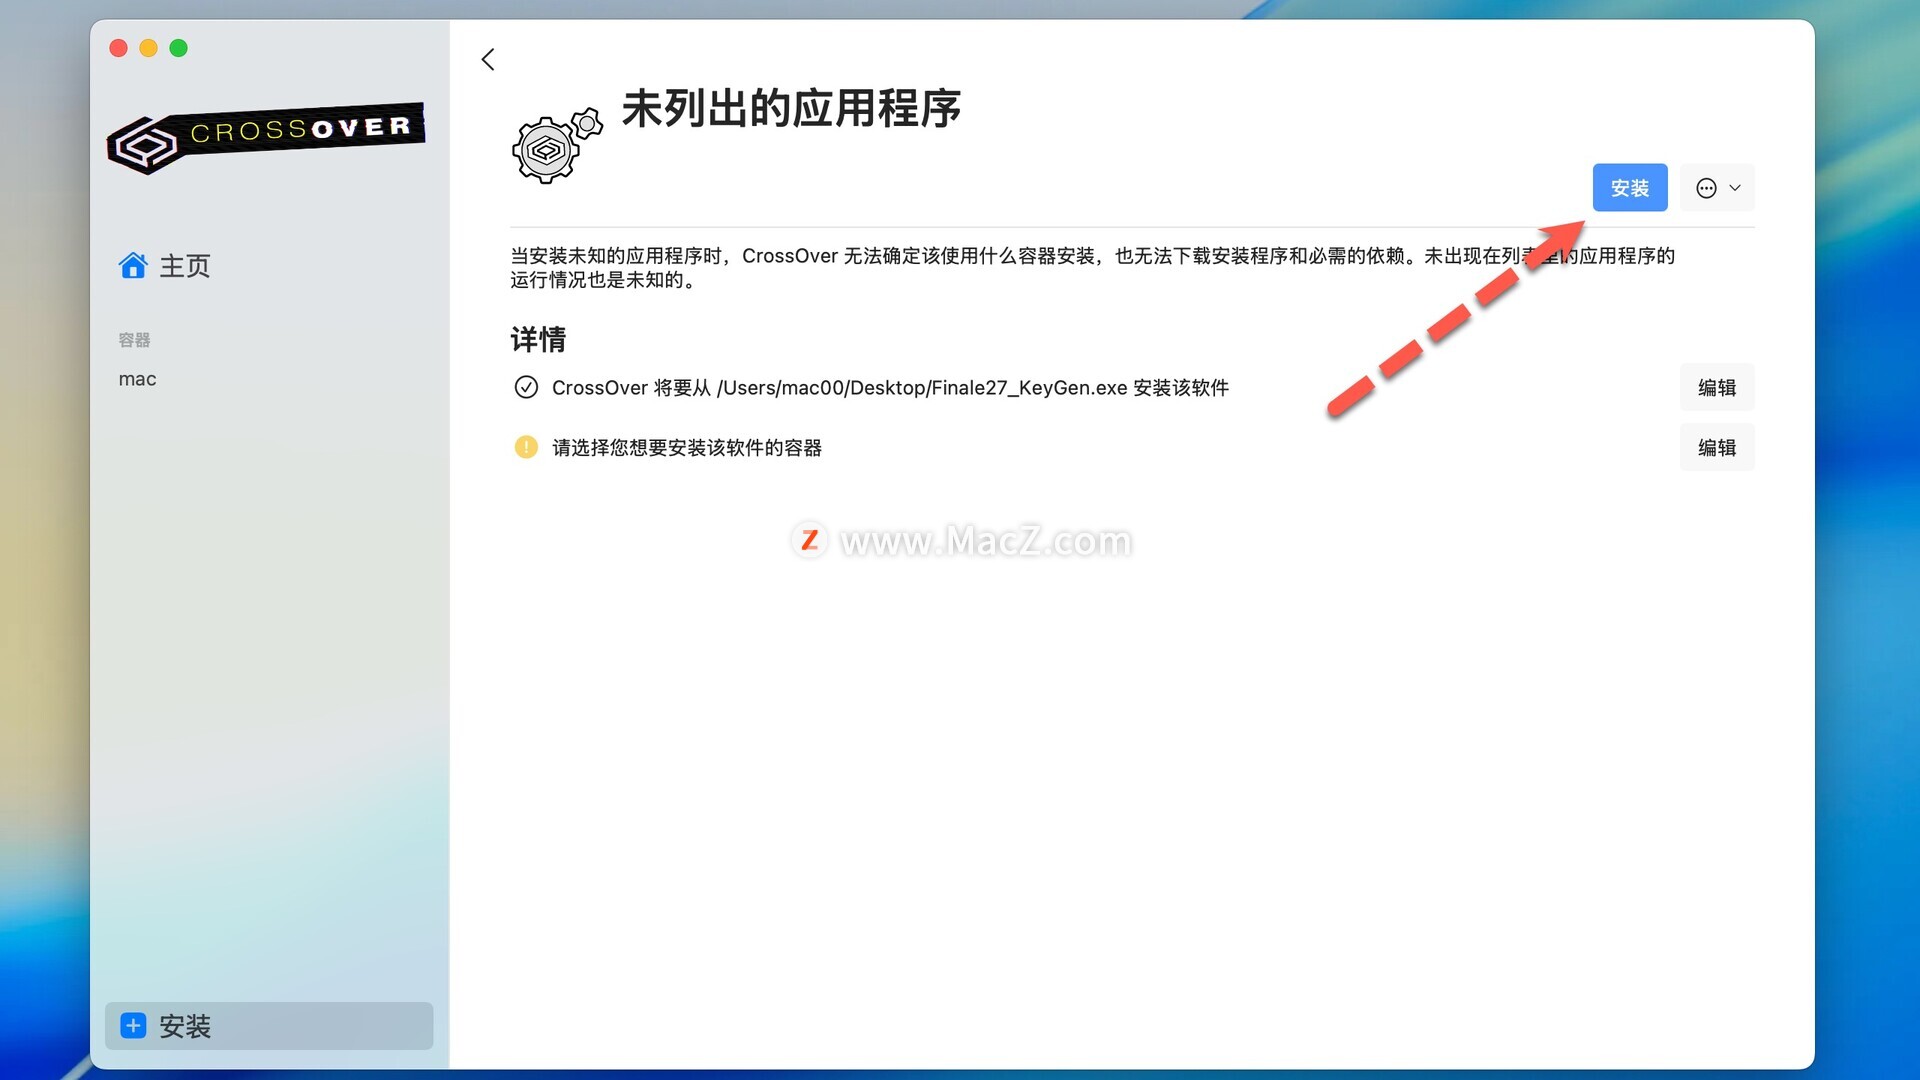Click the yellow minimize window button
The width and height of the screenshot is (1920, 1080).
coord(149,48)
